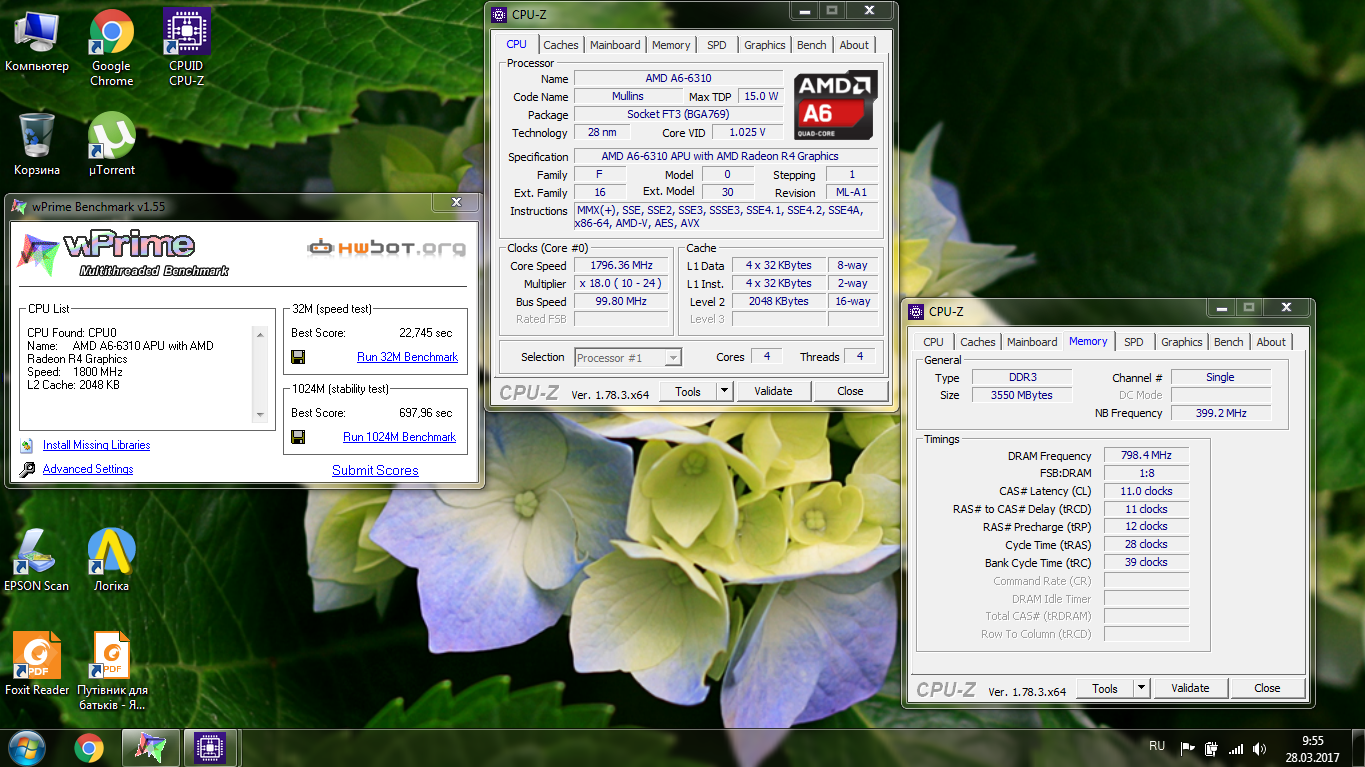
Task: Open Путівник для батьків PDF file
Action: click(x=111, y=671)
